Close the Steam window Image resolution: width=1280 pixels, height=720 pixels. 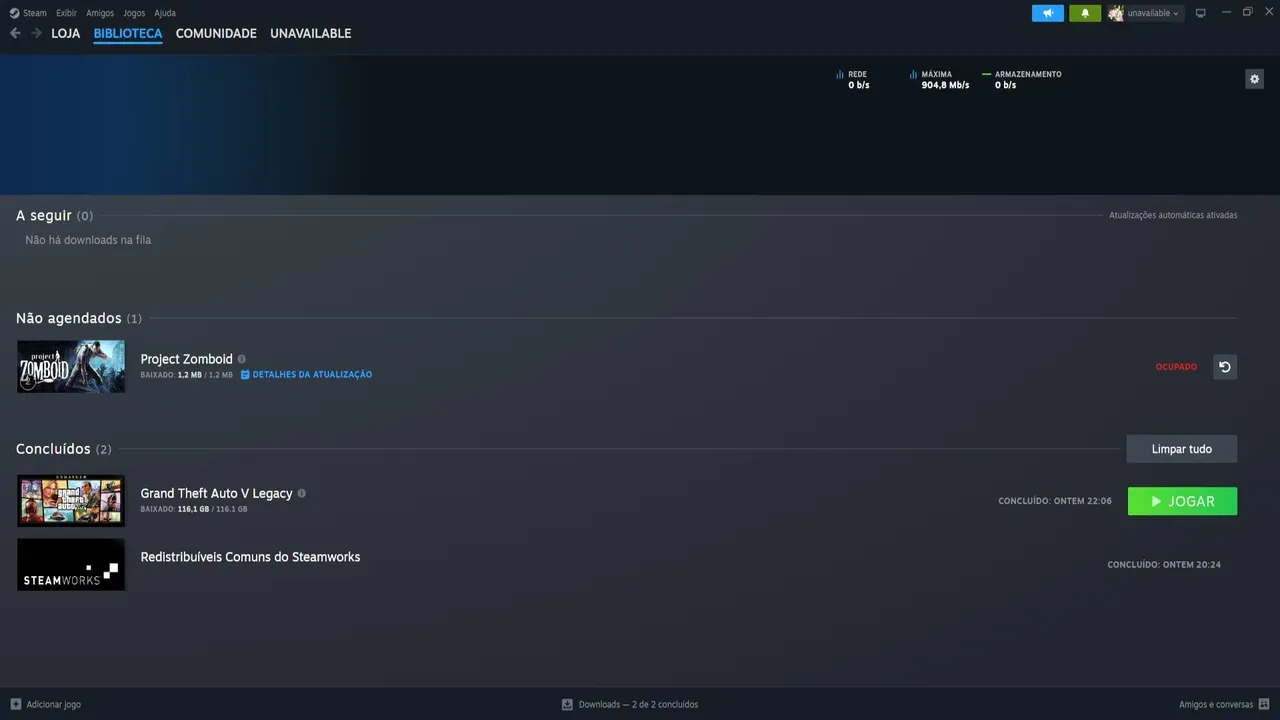[x=1267, y=12]
